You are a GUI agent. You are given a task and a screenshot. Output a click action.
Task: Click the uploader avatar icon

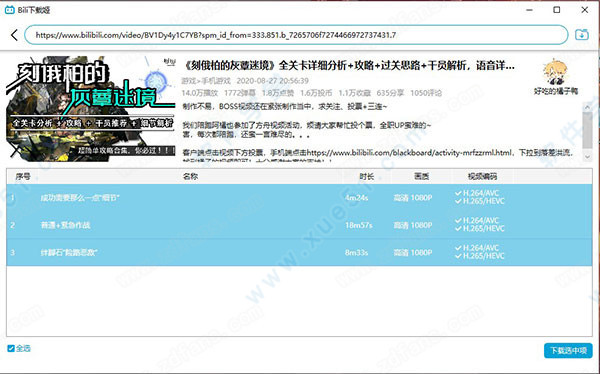click(x=556, y=72)
